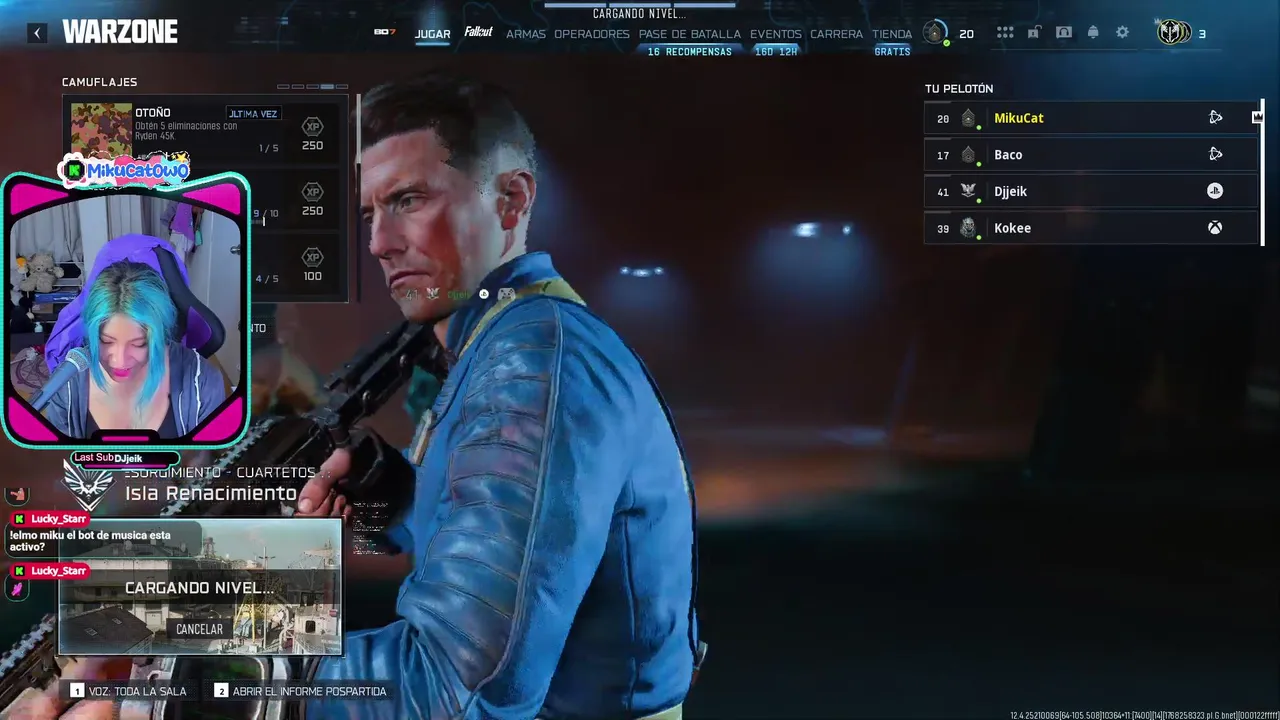Click MikuCat's rank badge icon
This screenshot has height=720, width=1280.
(x=968, y=118)
